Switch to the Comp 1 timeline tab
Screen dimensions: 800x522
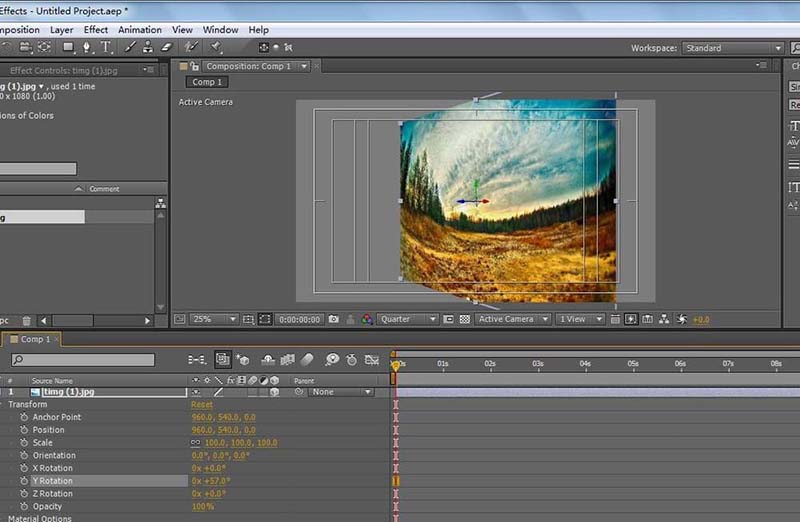pos(33,340)
